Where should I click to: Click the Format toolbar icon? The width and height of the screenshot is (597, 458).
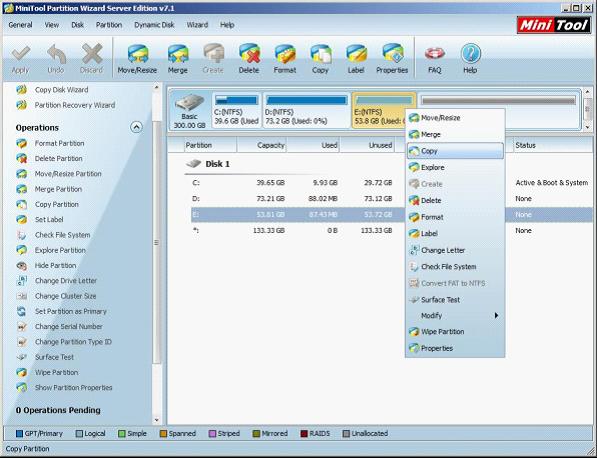(285, 59)
